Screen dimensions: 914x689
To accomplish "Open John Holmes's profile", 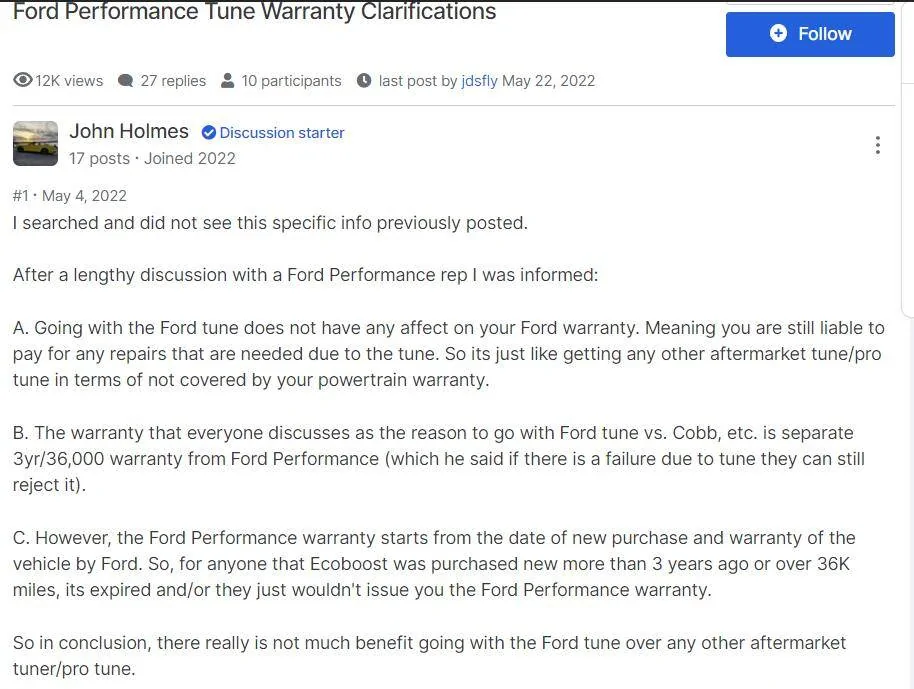I will point(129,131).
